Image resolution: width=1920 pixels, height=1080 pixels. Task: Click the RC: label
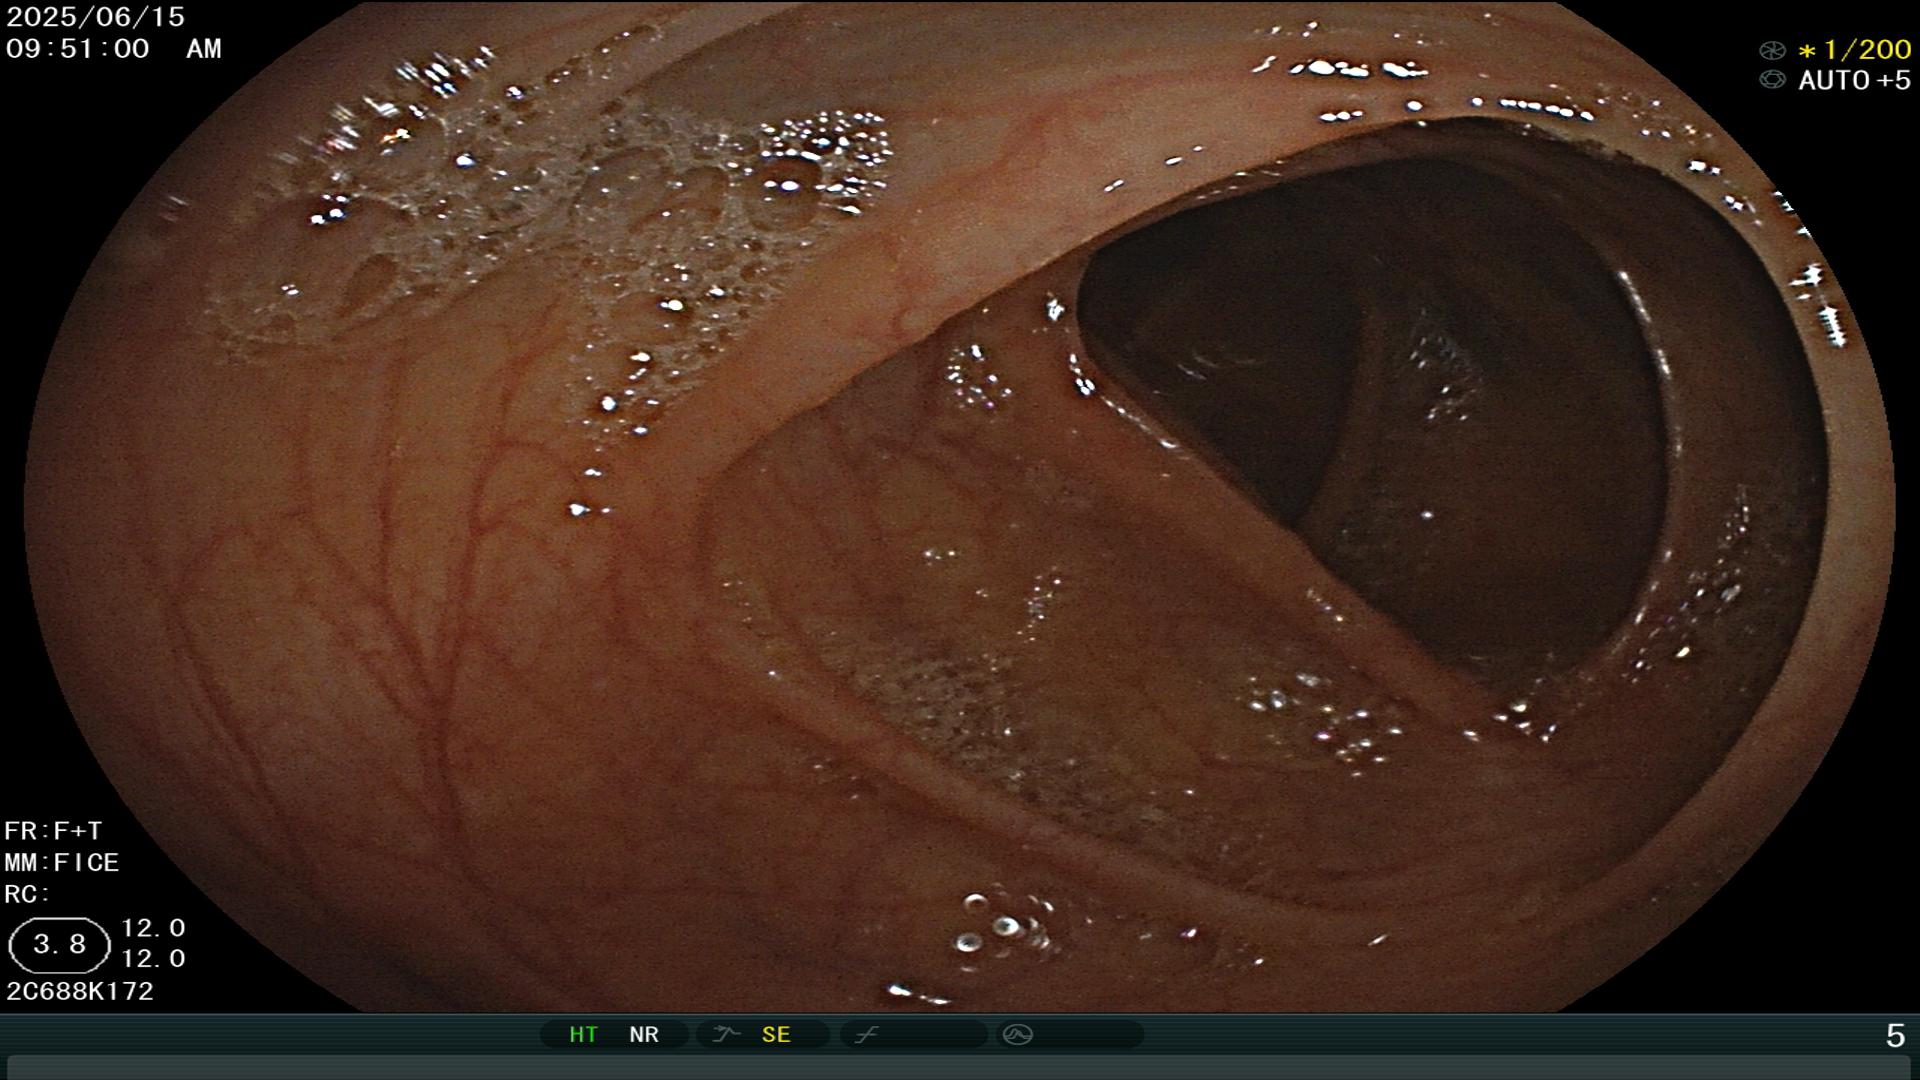coord(27,894)
